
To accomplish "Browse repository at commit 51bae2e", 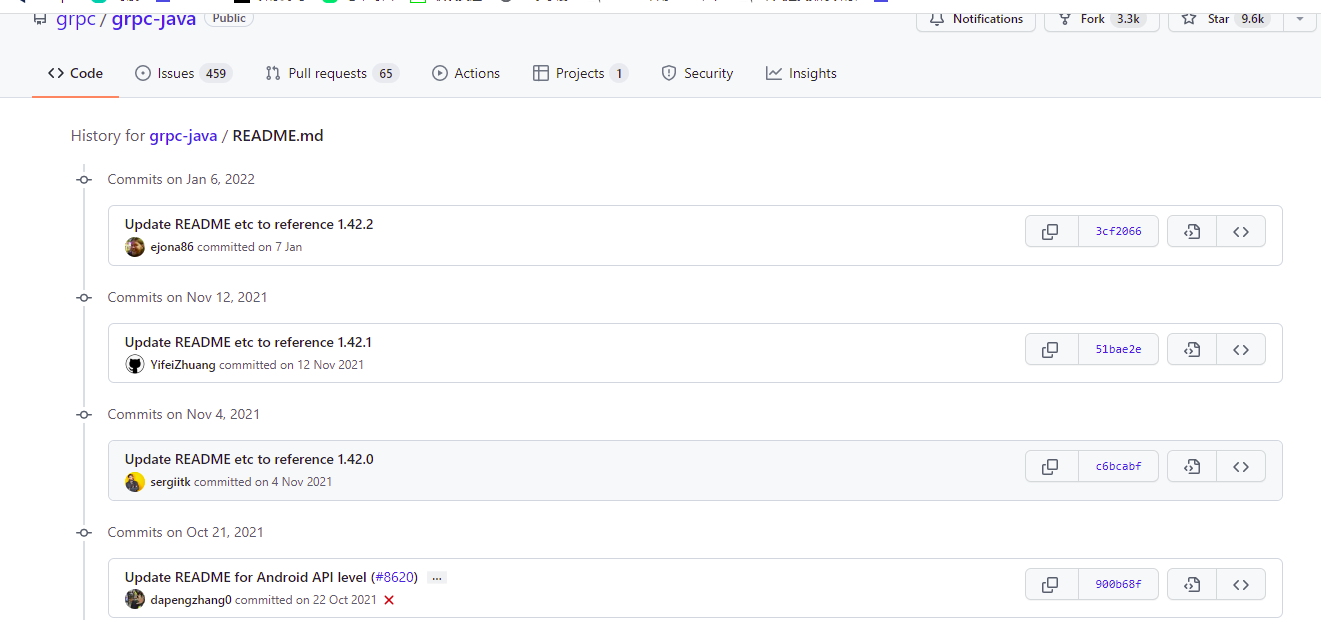I will [1241, 350].
